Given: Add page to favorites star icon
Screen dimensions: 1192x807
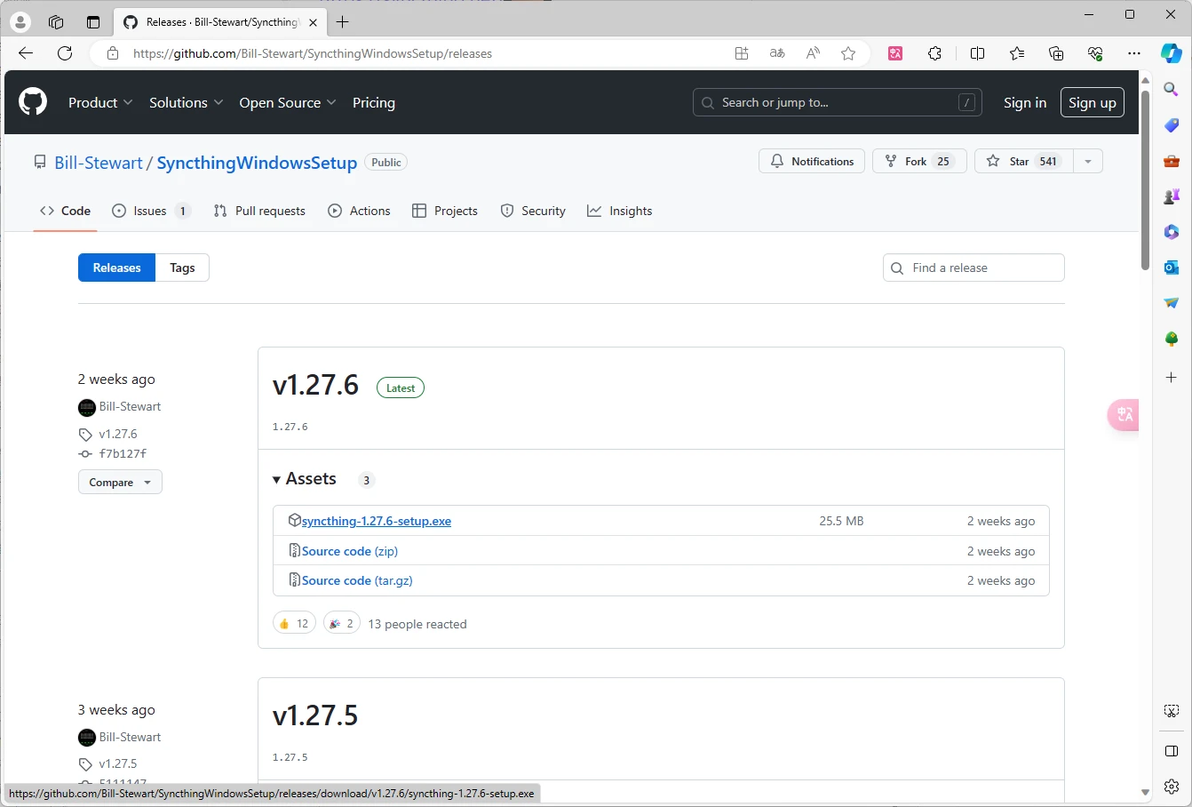Looking at the screenshot, I should click(x=848, y=53).
